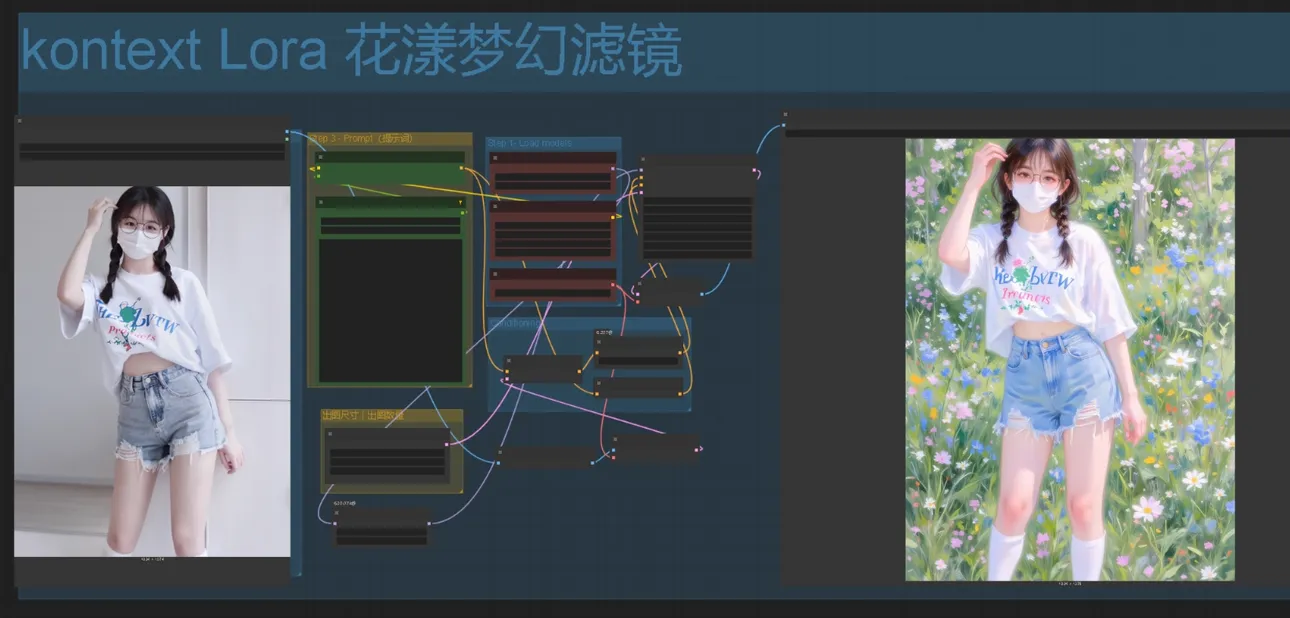This screenshot has width=1290, height=618.
Task: Click the 620074 badge above the seed node
Action: (347, 503)
